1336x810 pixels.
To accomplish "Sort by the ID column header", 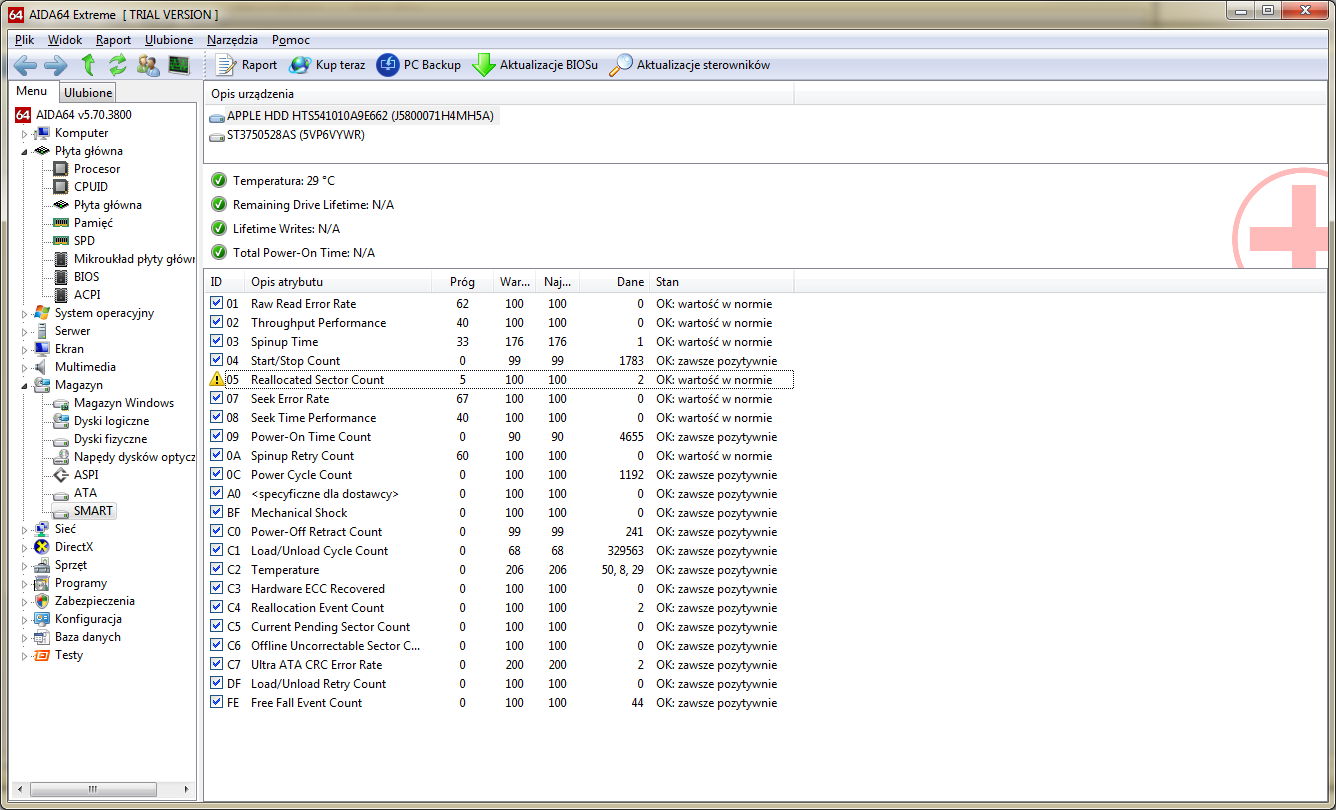I will (x=224, y=282).
